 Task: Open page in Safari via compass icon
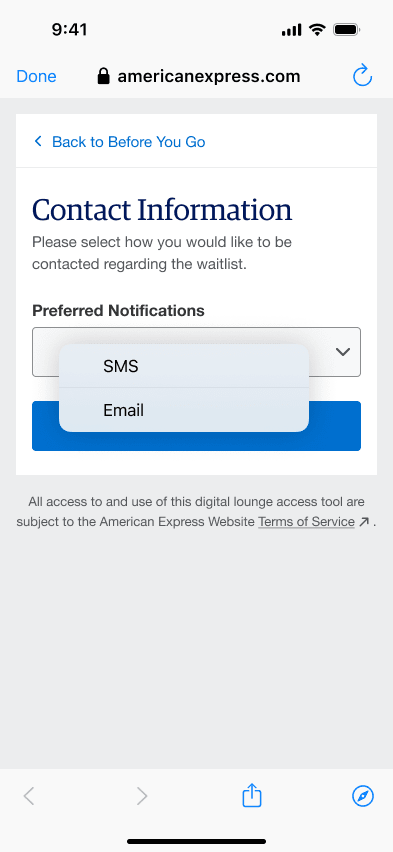[363, 797]
